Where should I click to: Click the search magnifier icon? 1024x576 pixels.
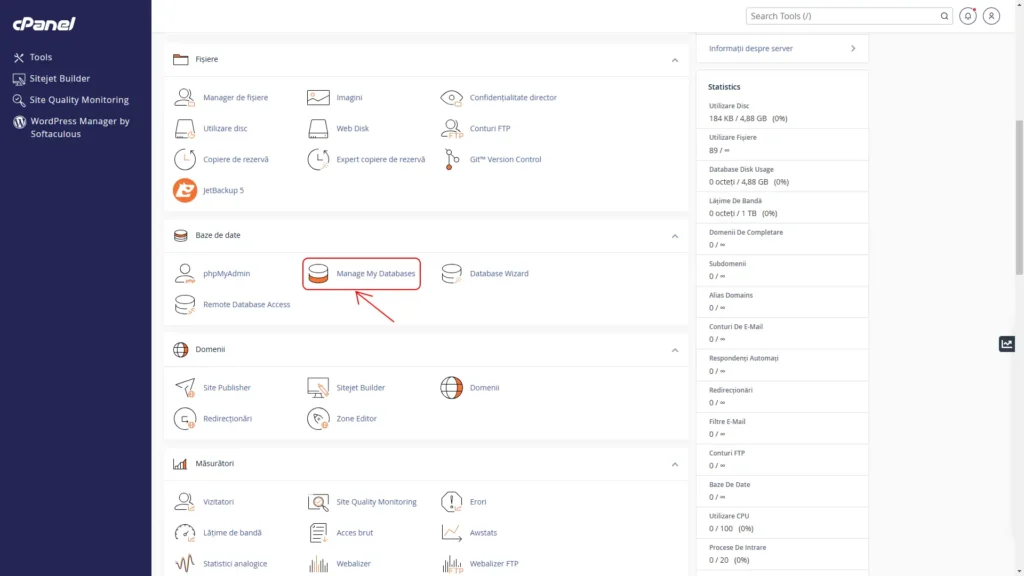(944, 16)
